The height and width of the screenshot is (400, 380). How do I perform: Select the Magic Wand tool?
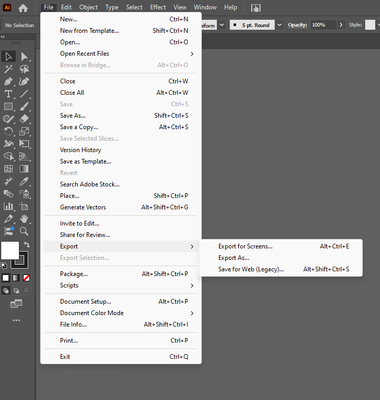(x=8, y=69)
